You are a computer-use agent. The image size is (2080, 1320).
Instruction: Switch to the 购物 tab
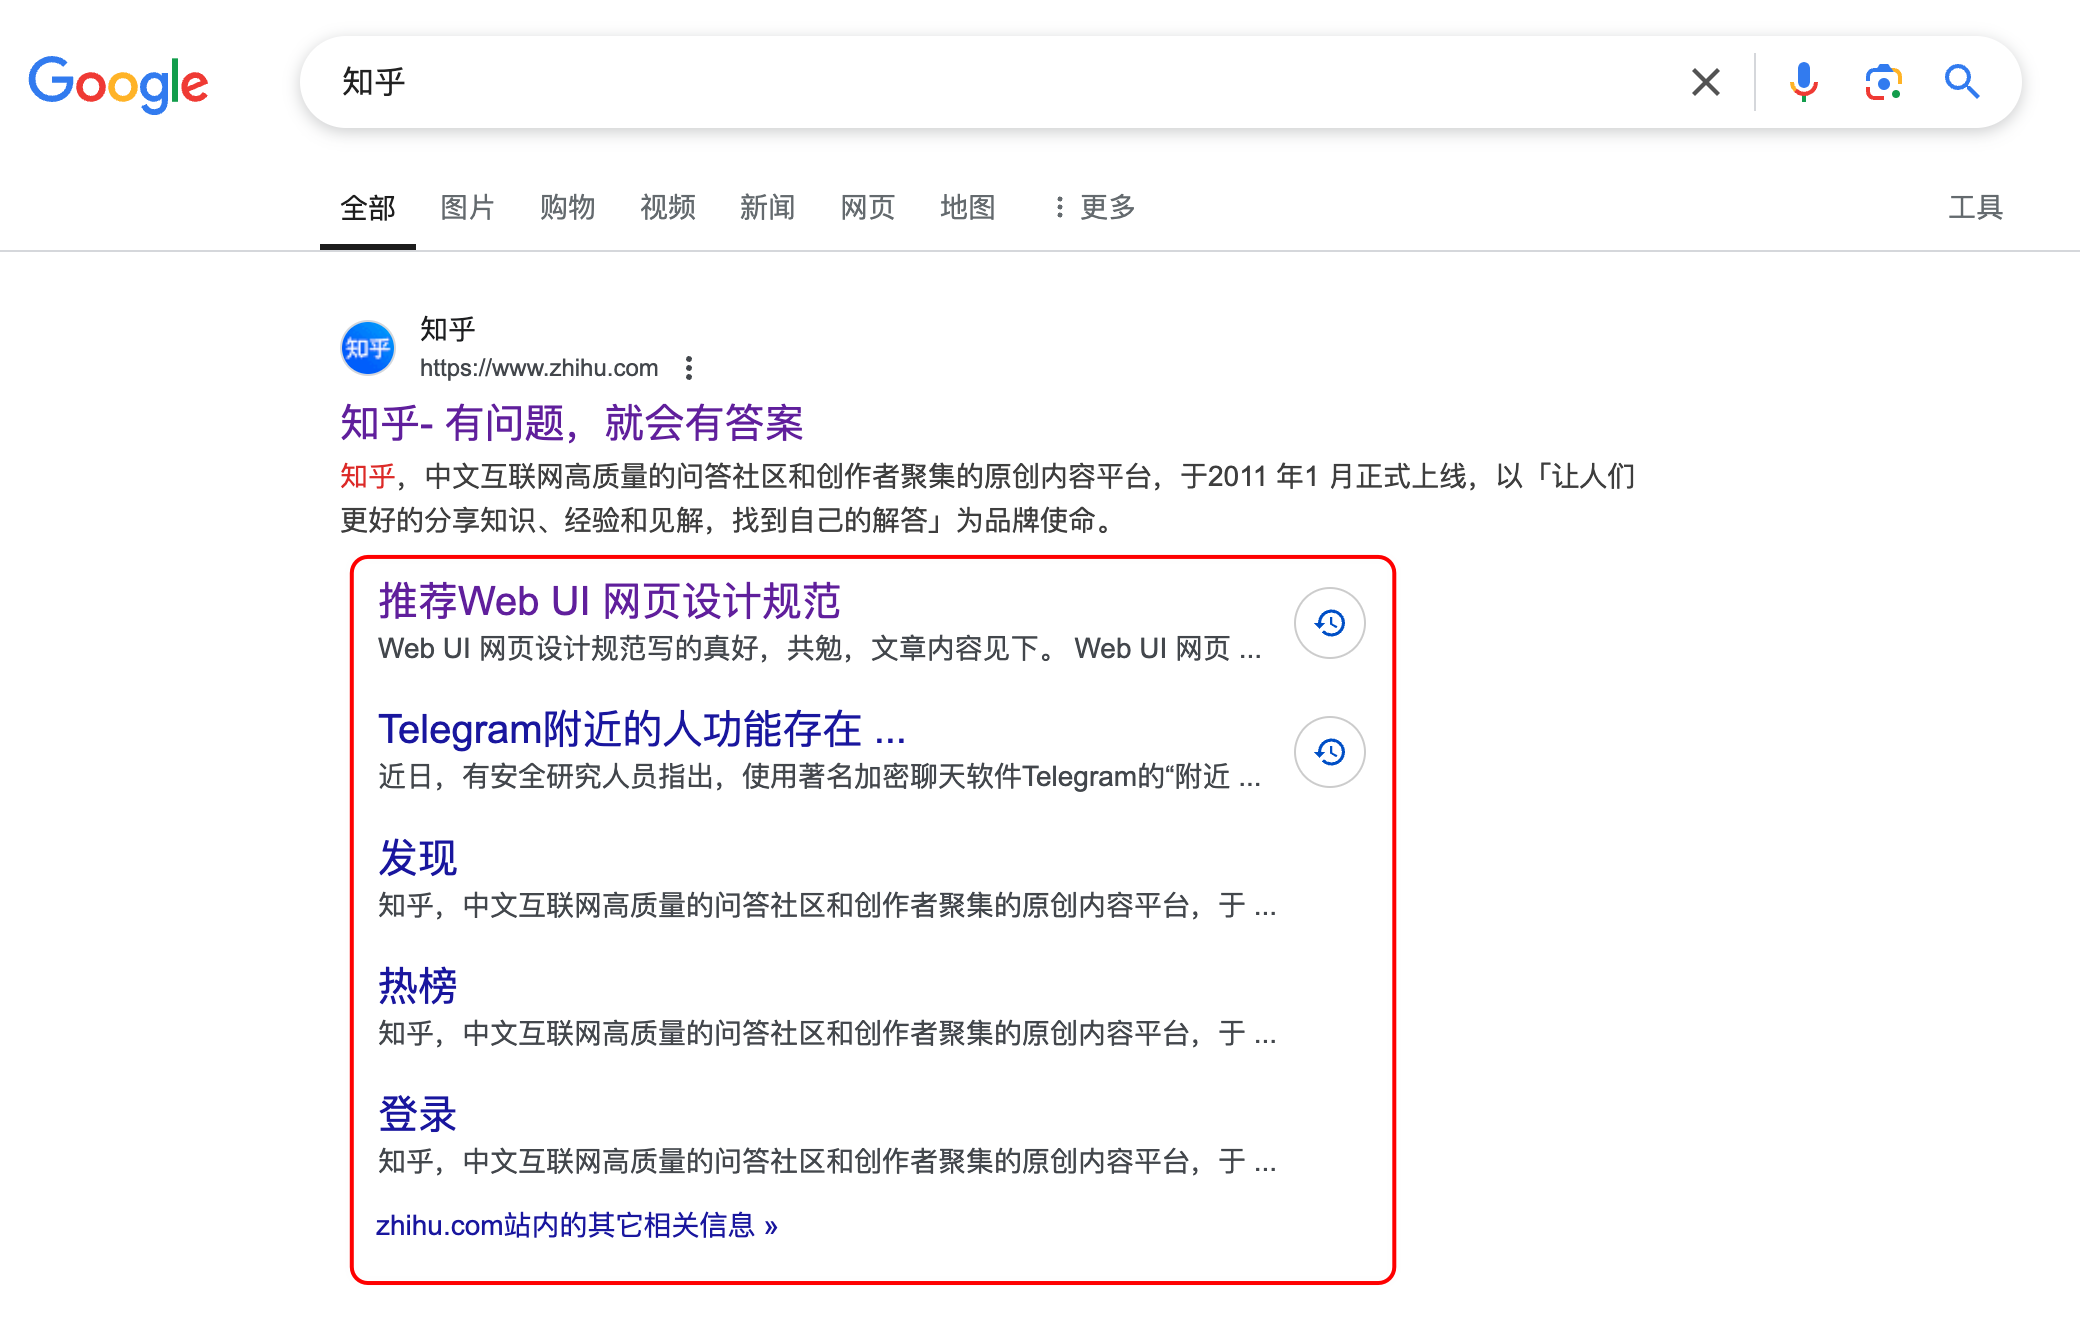568,207
